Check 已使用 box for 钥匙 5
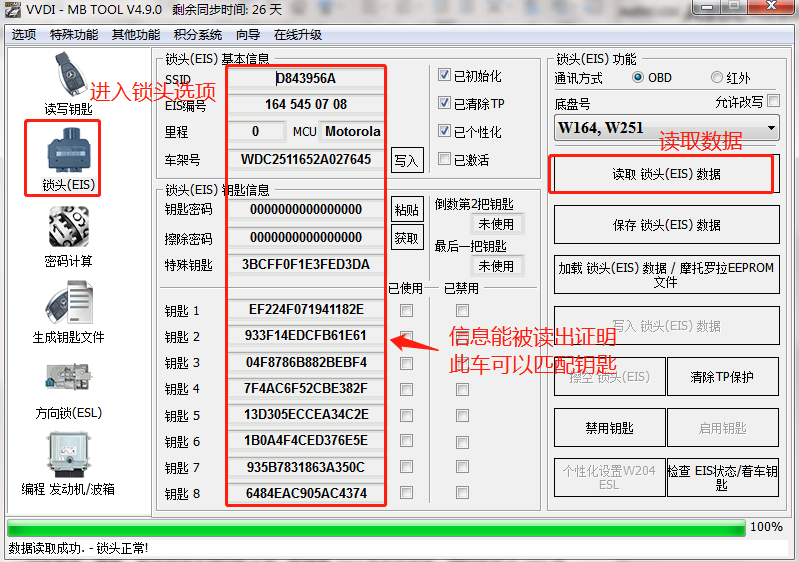Image resolution: width=799 pixels, height=562 pixels. point(406,416)
